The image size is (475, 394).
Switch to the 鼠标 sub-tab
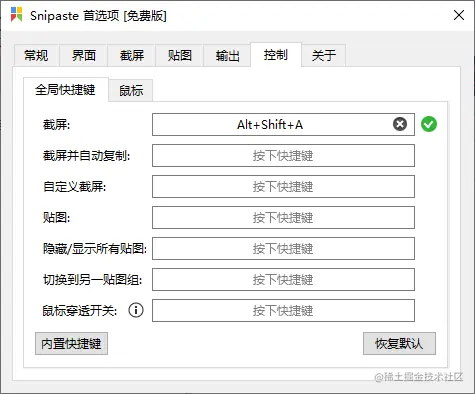[131, 91]
